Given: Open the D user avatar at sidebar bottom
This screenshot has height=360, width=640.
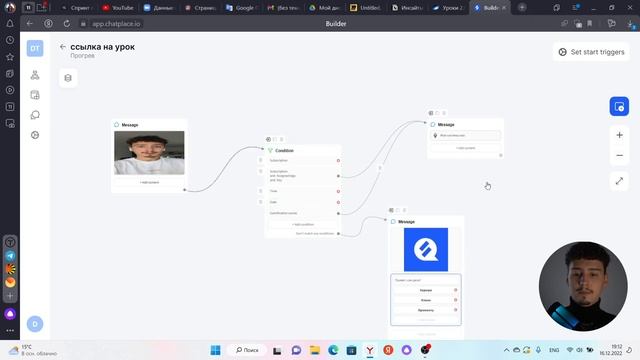Looking at the screenshot, I should [35, 324].
